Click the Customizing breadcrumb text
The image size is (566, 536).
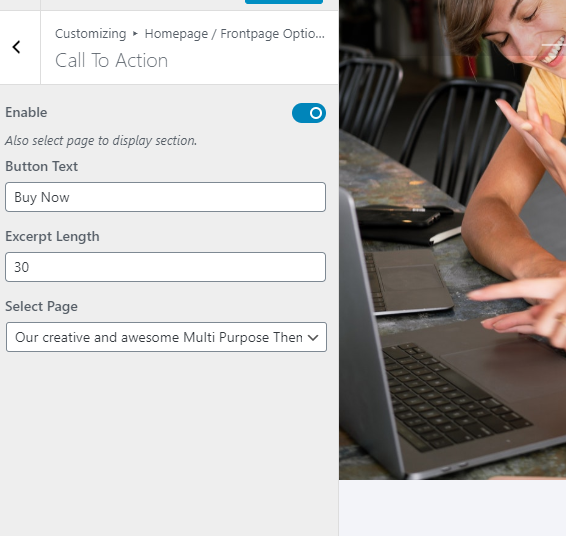point(91,34)
